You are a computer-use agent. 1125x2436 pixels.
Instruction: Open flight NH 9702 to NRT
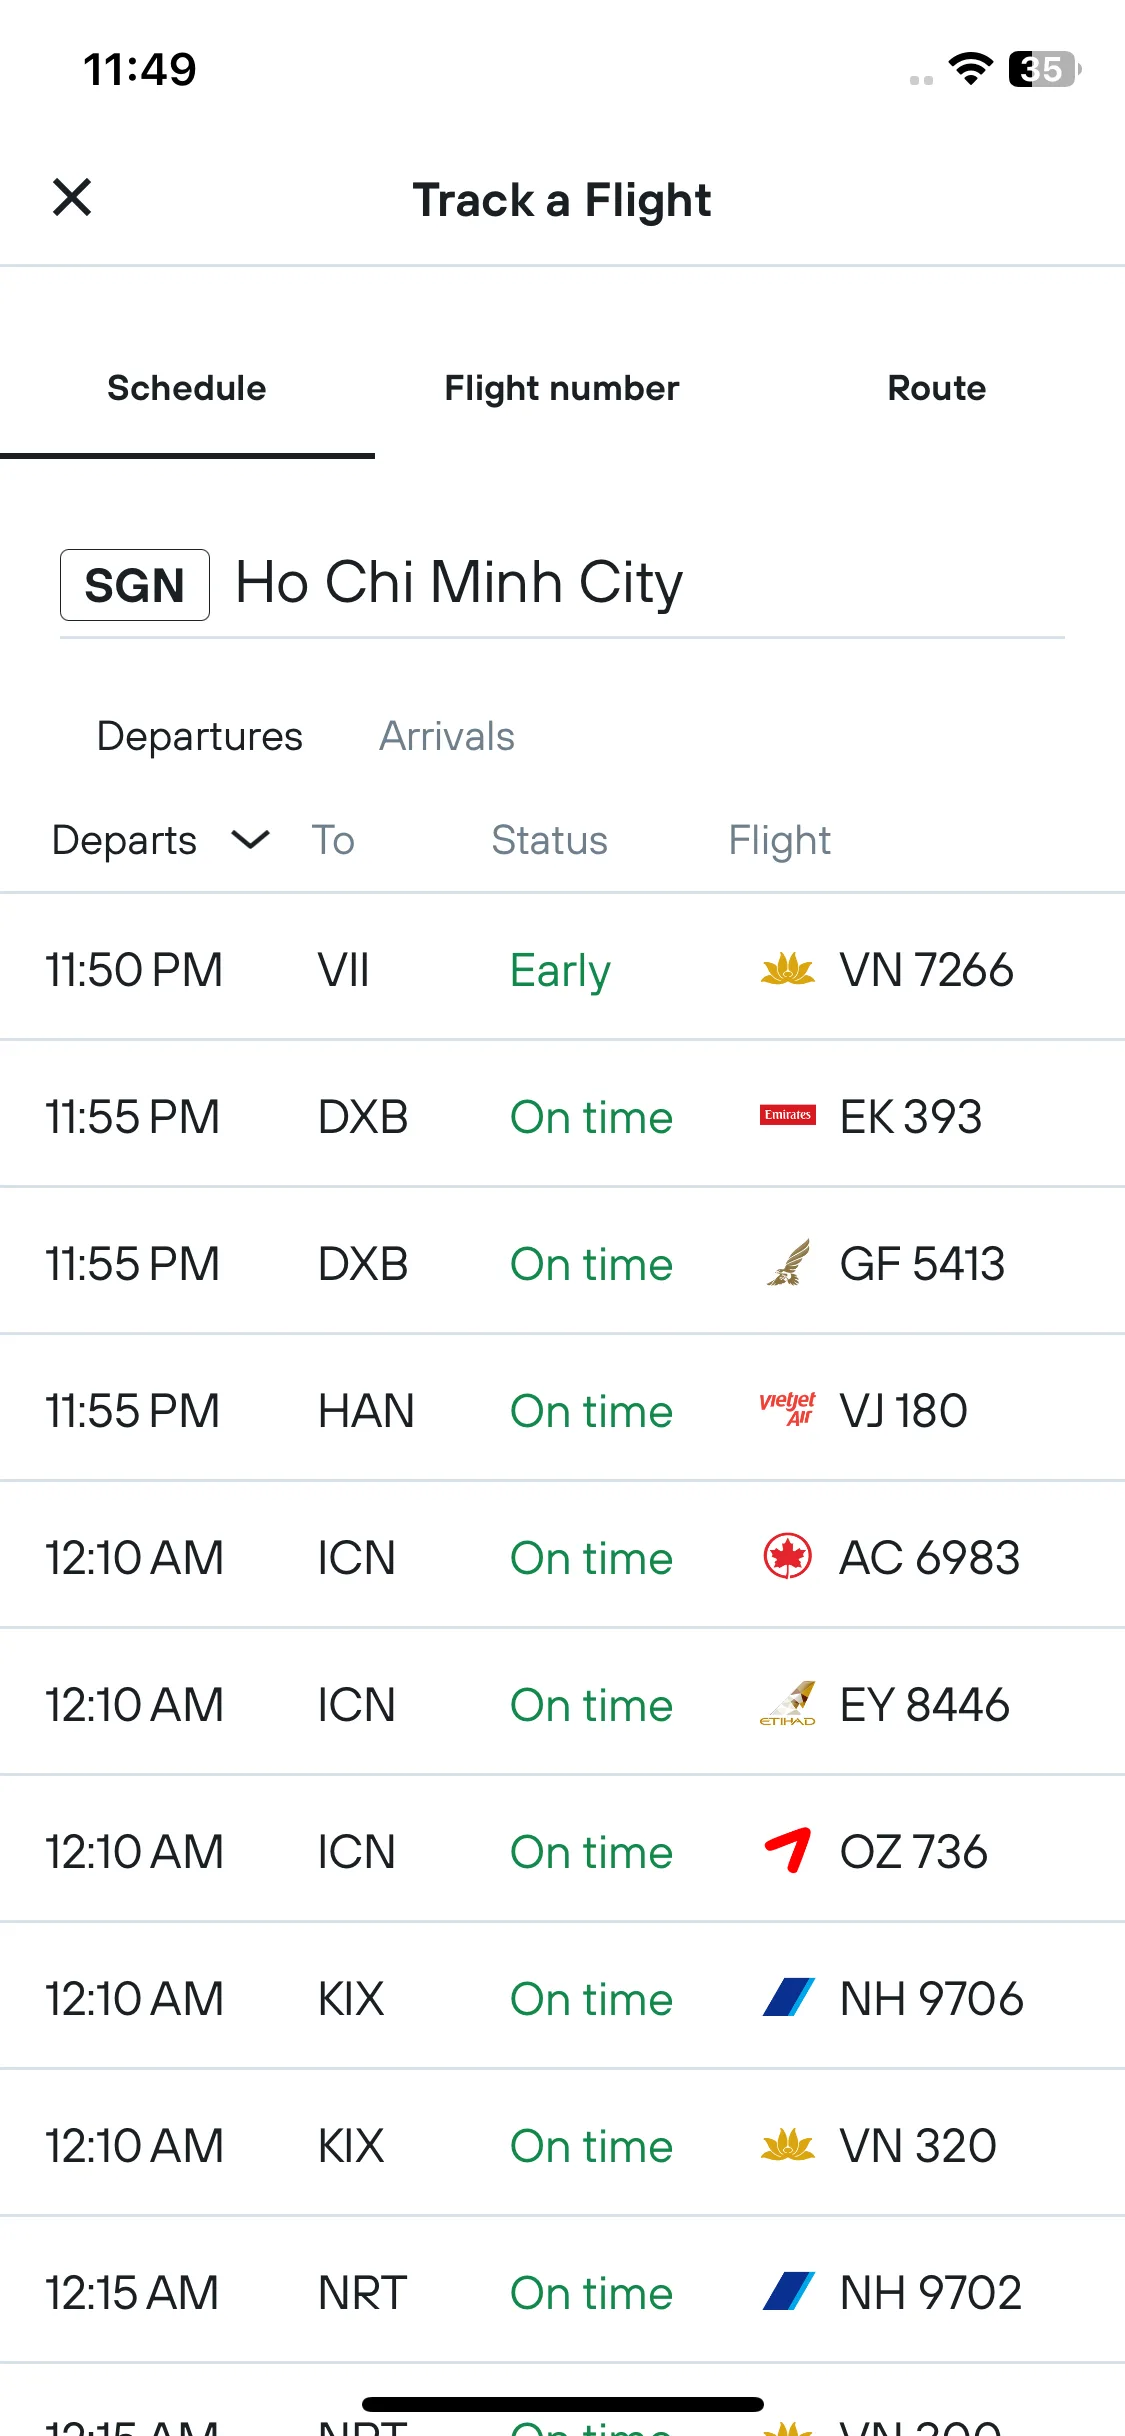[562, 2291]
